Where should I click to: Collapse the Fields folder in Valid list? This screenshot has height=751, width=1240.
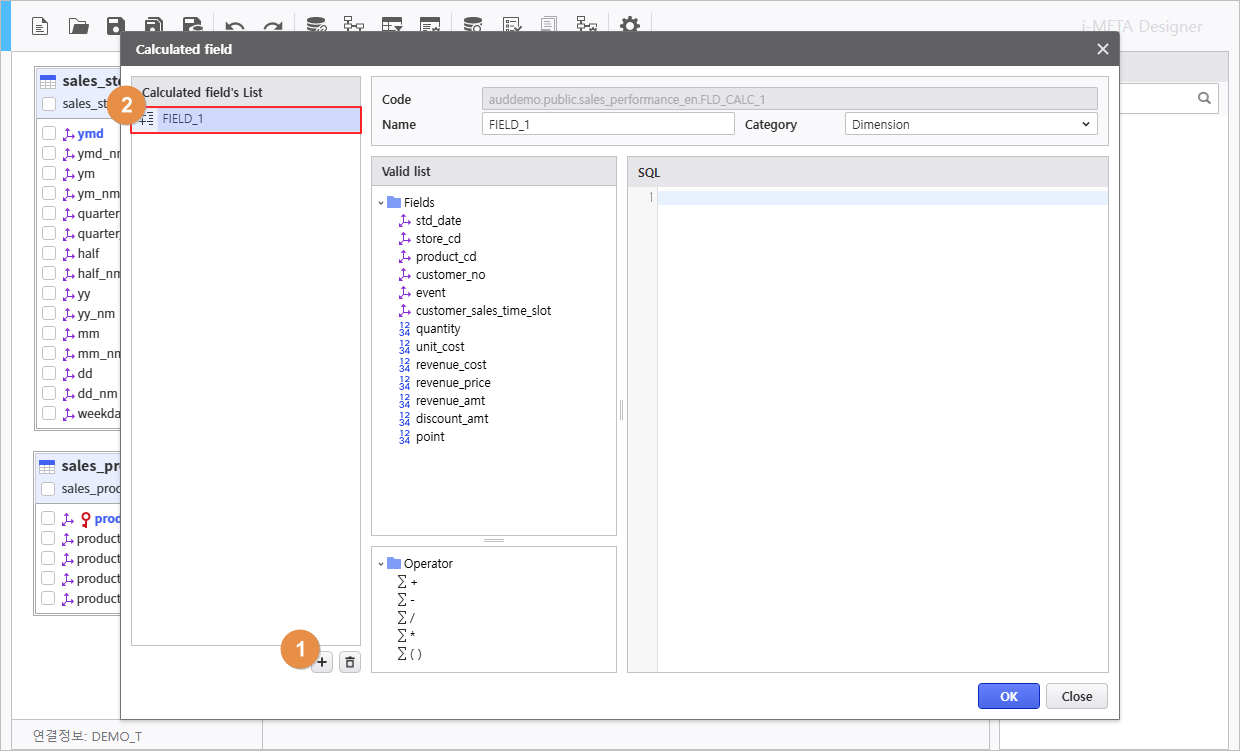coord(382,202)
